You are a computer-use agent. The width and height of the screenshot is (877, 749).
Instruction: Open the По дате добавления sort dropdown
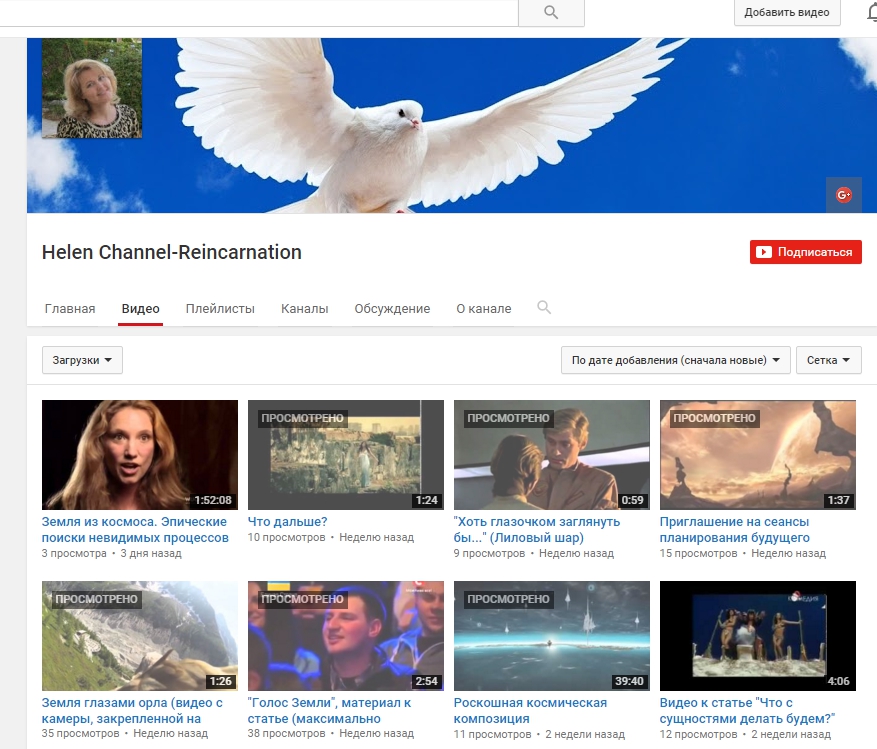676,360
